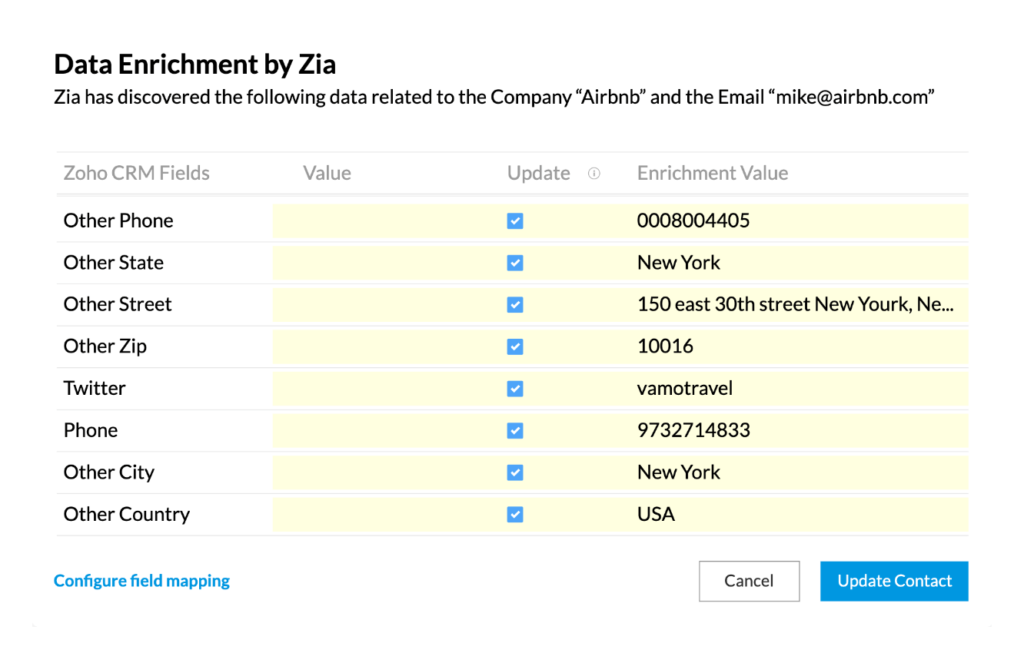1024x653 pixels.
Task: Toggle the Other Country update checkbox
Action: (x=515, y=515)
